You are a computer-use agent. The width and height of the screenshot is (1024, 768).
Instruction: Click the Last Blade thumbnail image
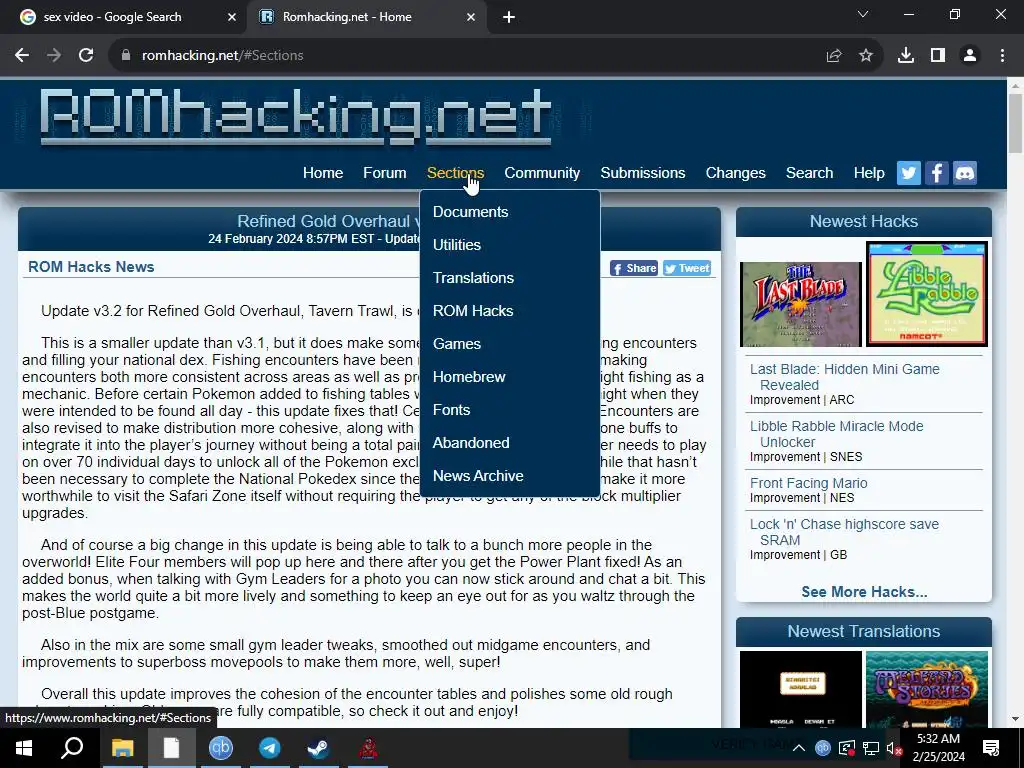coord(801,304)
